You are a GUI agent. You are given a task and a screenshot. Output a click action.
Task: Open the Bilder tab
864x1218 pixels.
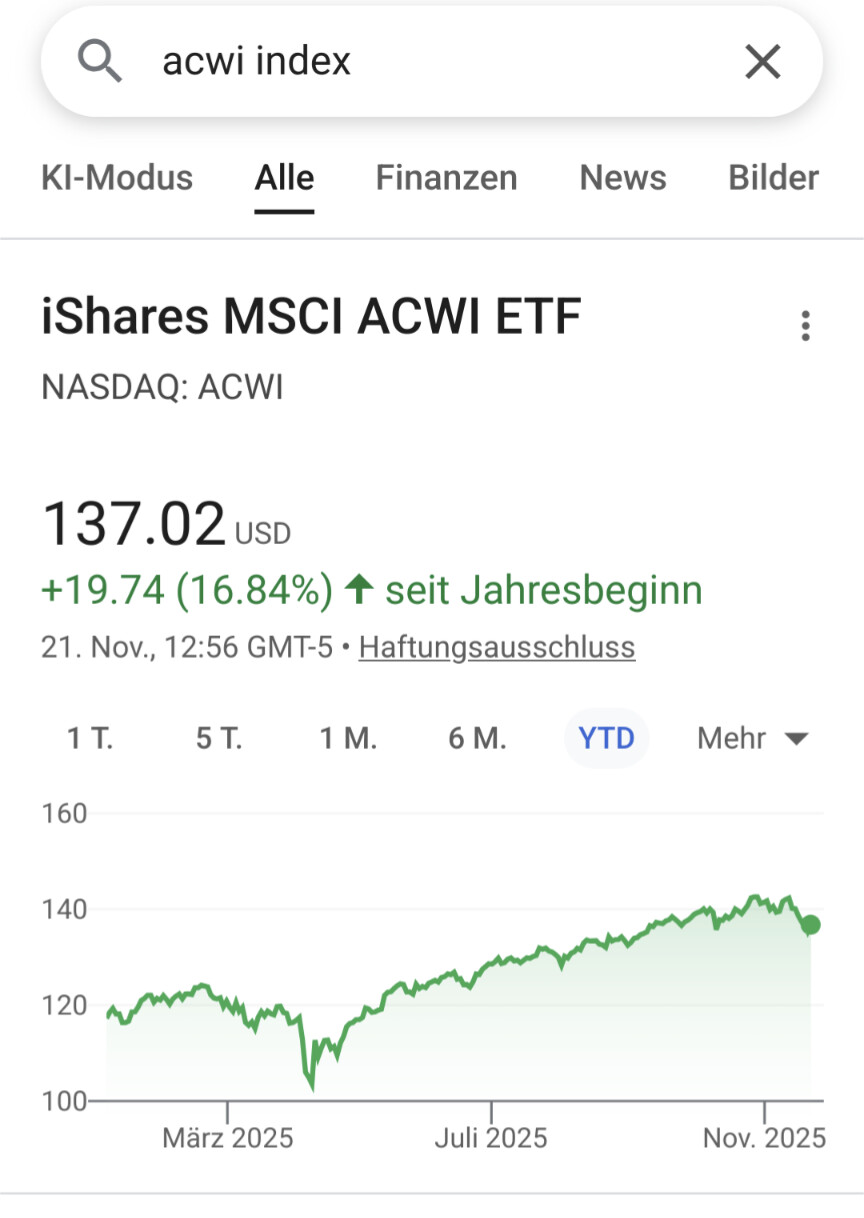[773, 178]
